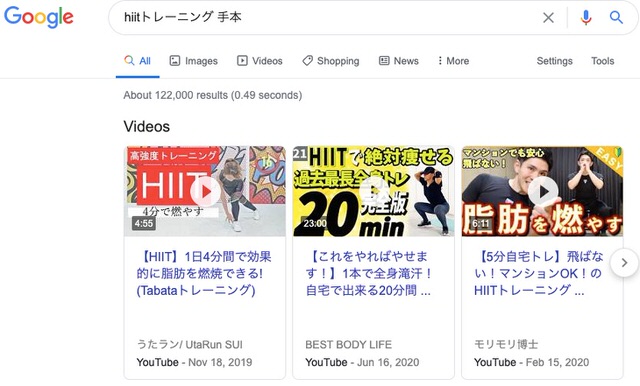Image resolution: width=640 pixels, height=386 pixels.
Task: Click the うたラン/ UtaRun SUI channel name
Action: (189, 344)
